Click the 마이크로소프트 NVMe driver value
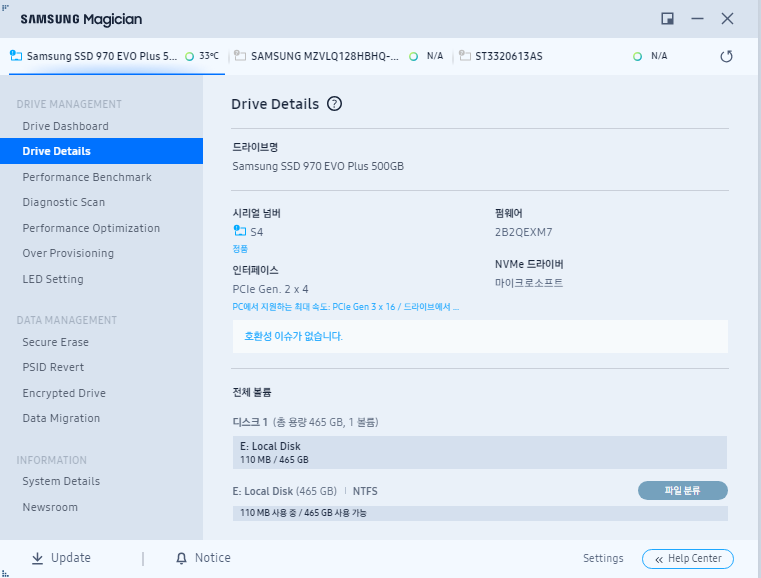 pyautogui.click(x=529, y=283)
